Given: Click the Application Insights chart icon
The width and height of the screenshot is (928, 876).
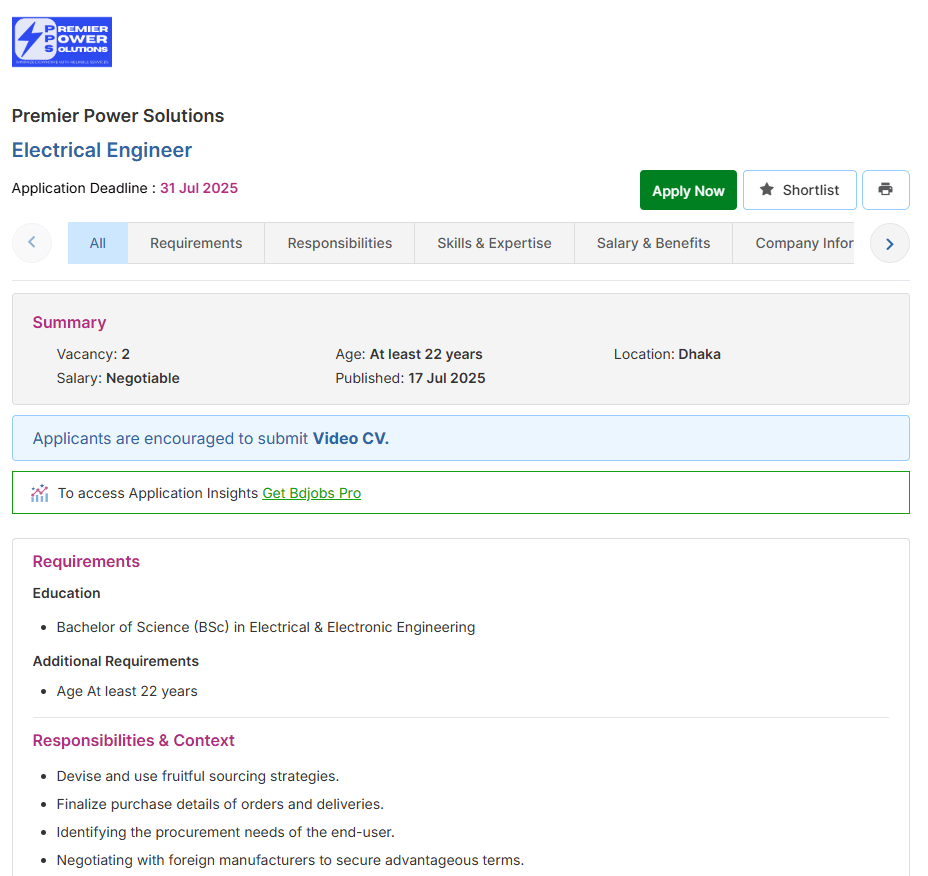Looking at the screenshot, I should click(x=40, y=493).
